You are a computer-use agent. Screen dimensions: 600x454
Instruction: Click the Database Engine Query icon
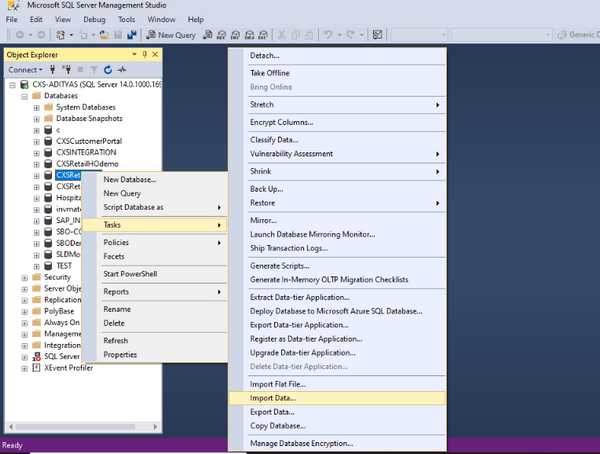(x=207, y=35)
